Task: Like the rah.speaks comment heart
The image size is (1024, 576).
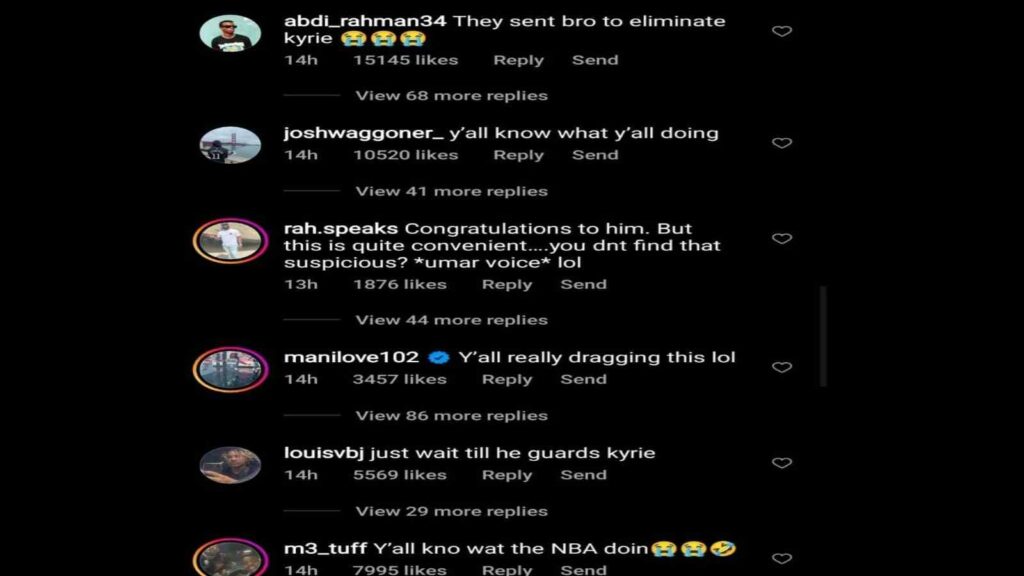Action: coord(782,238)
